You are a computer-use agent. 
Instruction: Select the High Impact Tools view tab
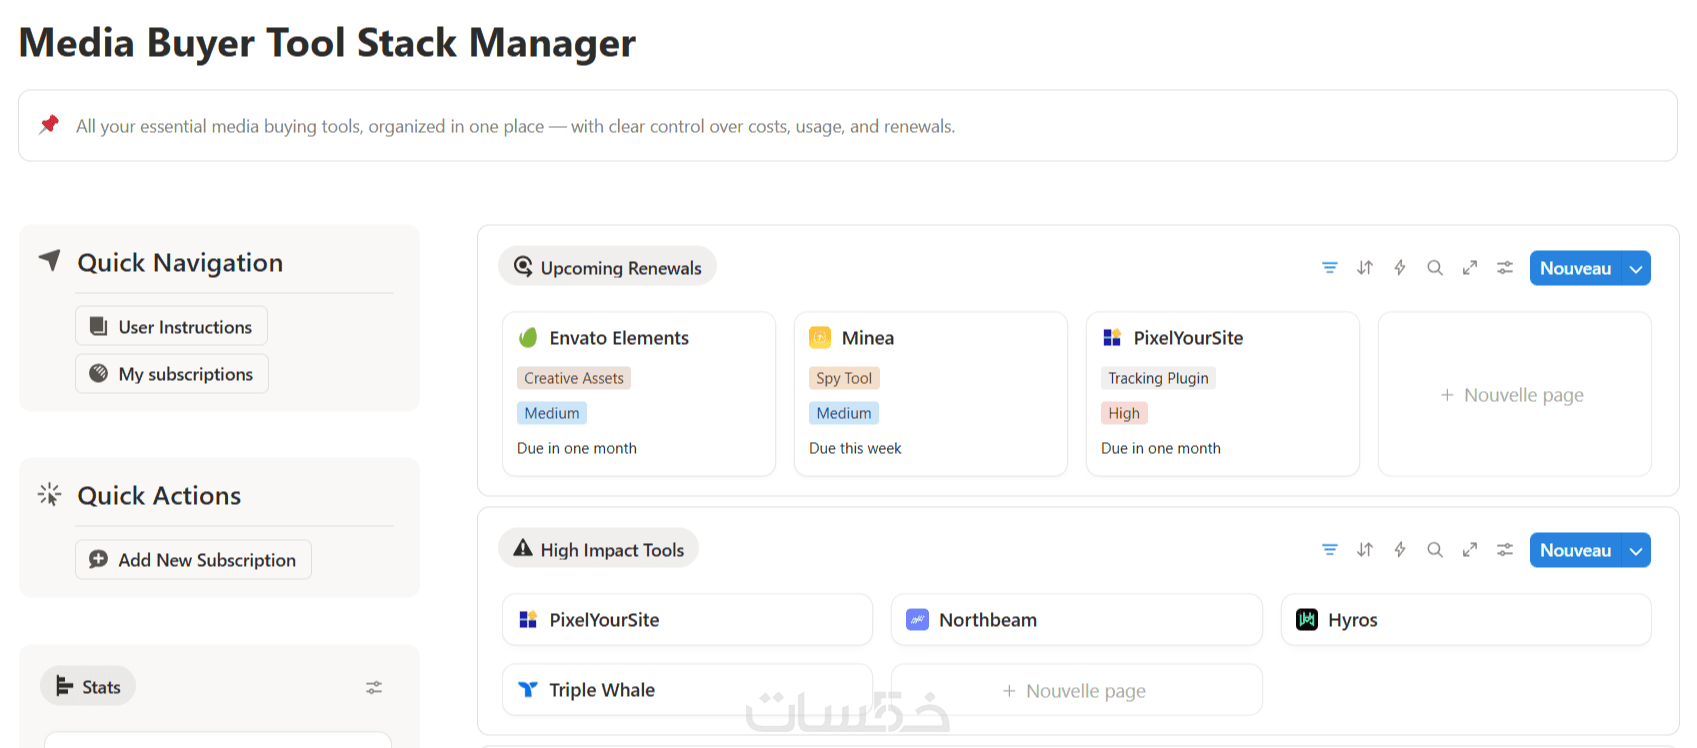point(599,548)
